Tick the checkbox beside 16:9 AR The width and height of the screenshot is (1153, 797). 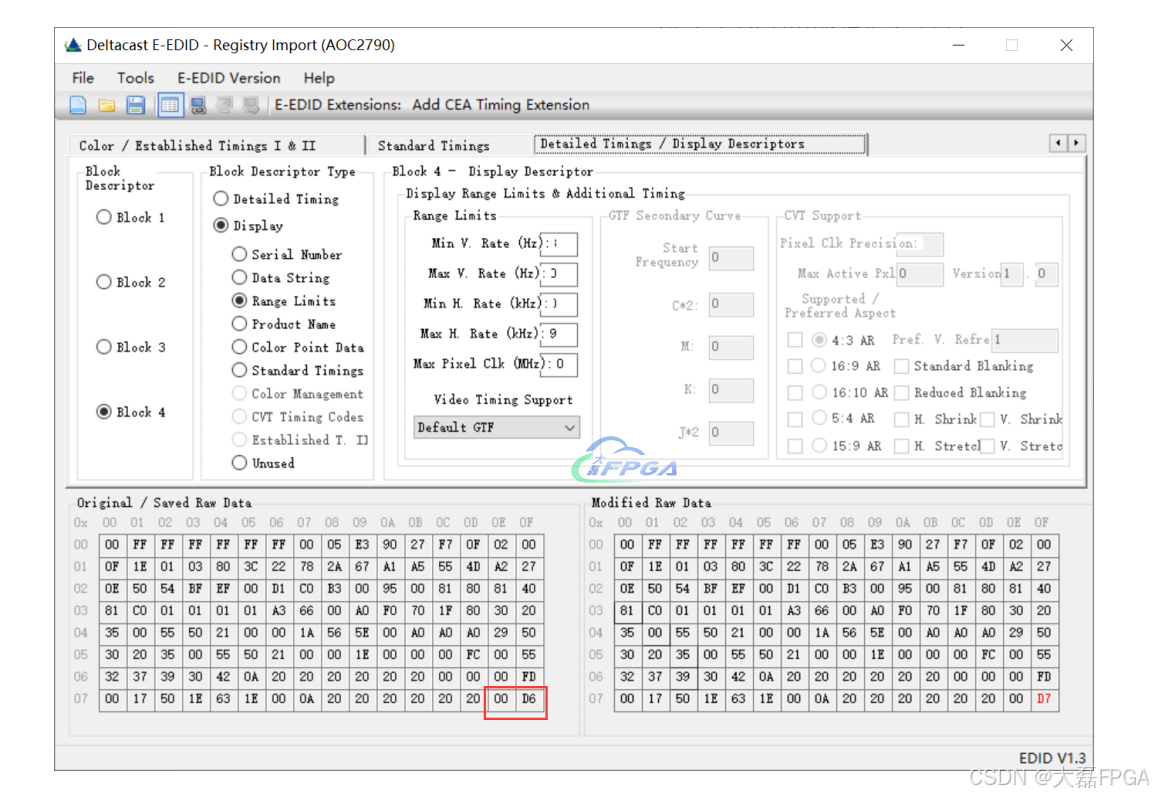coord(795,365)
